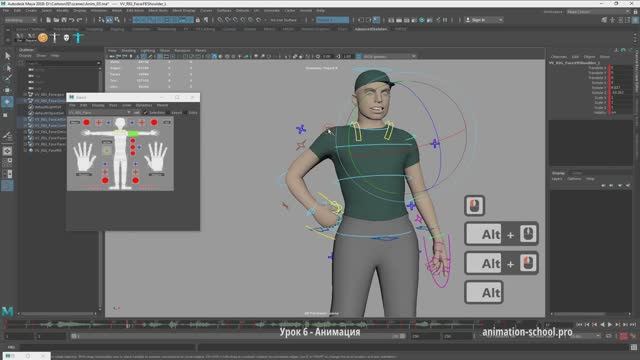Image resolution: width=640 pixels, height=360 pixels.
Task: Switch to four view layout icon
Action: pos(7,162)
